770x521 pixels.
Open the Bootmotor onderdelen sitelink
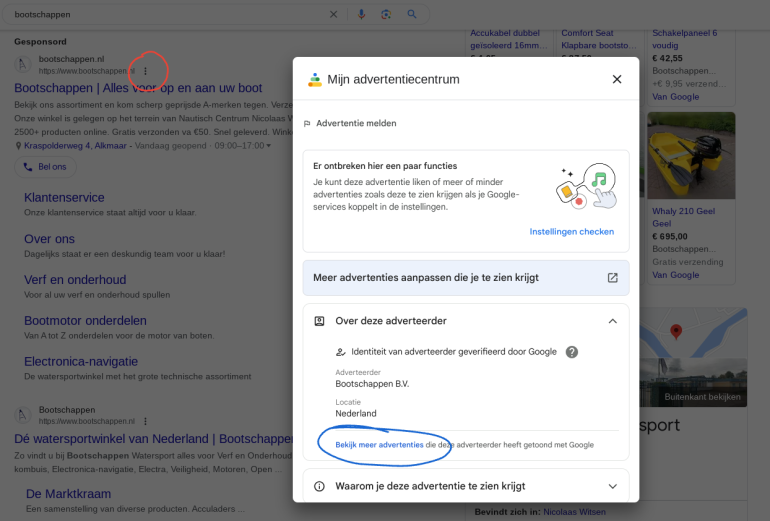point(85,321)
